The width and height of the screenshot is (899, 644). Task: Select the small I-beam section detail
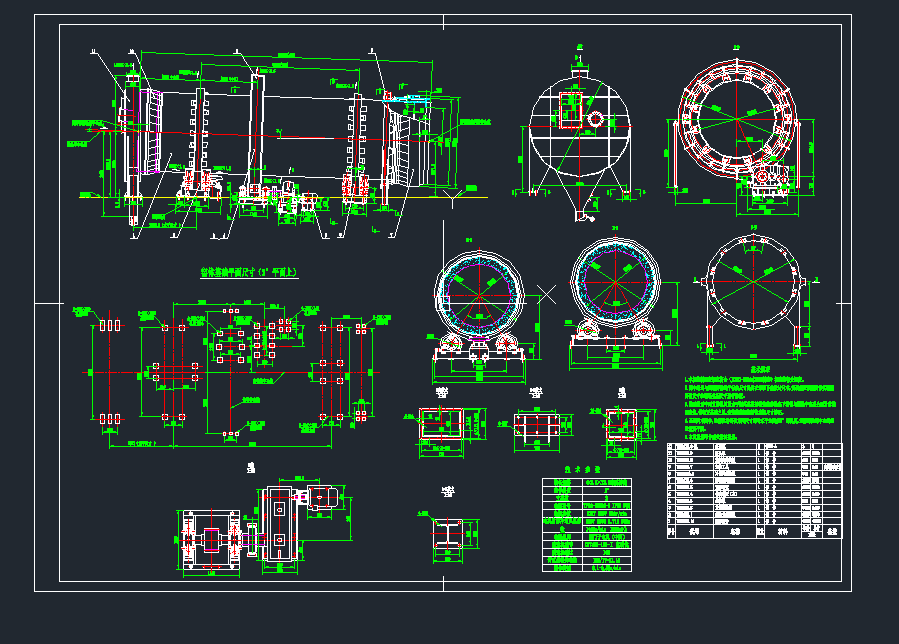(x=444, y=531)
